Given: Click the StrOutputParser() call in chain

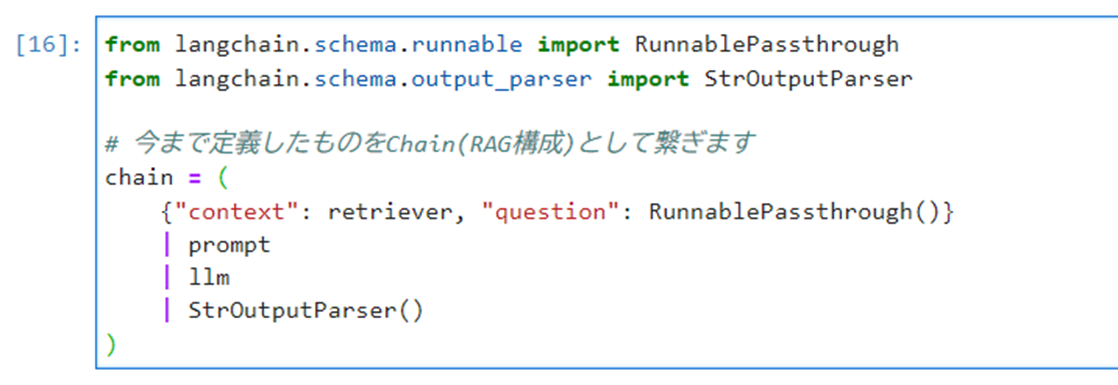Looking at the screenshot, I should pyautogui.click(x=306, y=312).
